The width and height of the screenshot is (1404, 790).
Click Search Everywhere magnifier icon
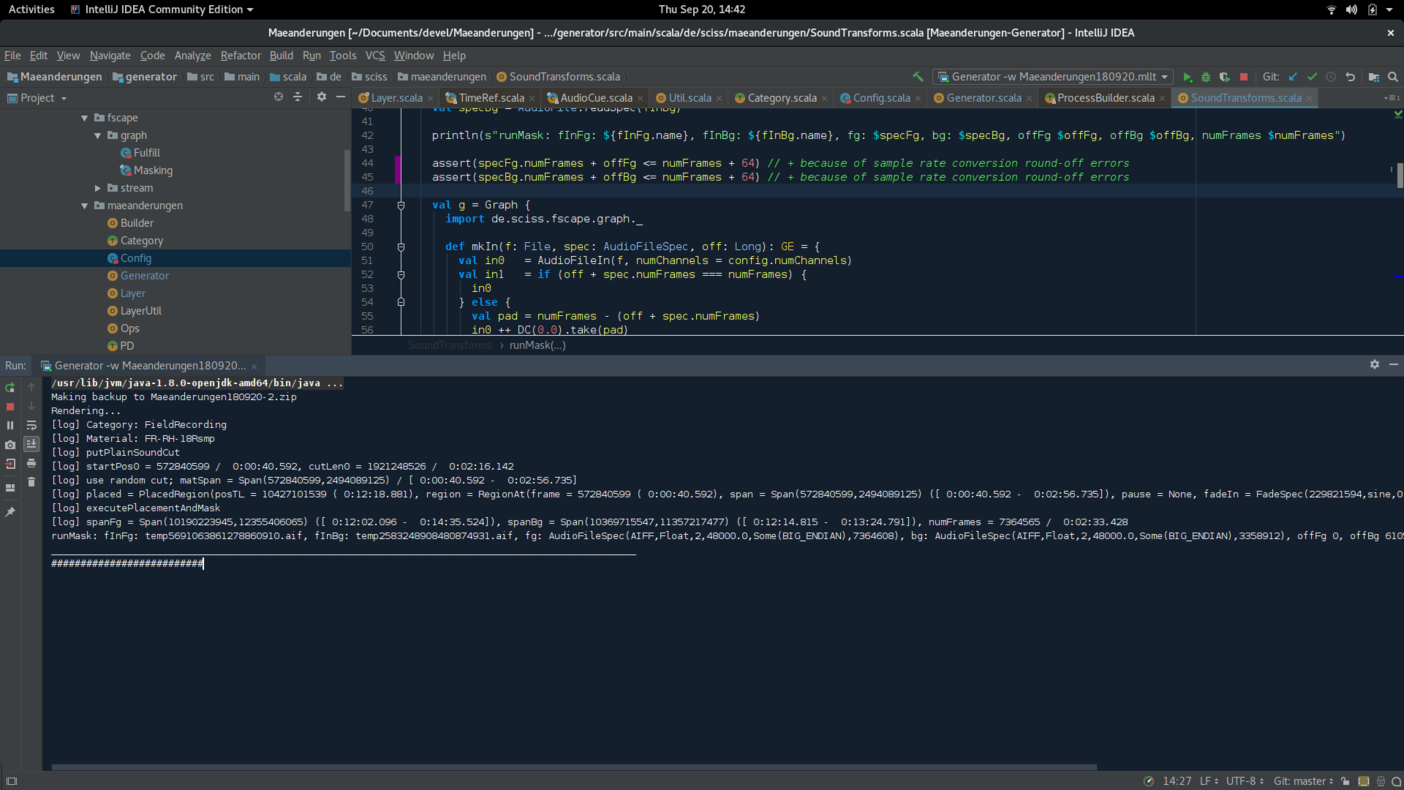(1393, 77)
